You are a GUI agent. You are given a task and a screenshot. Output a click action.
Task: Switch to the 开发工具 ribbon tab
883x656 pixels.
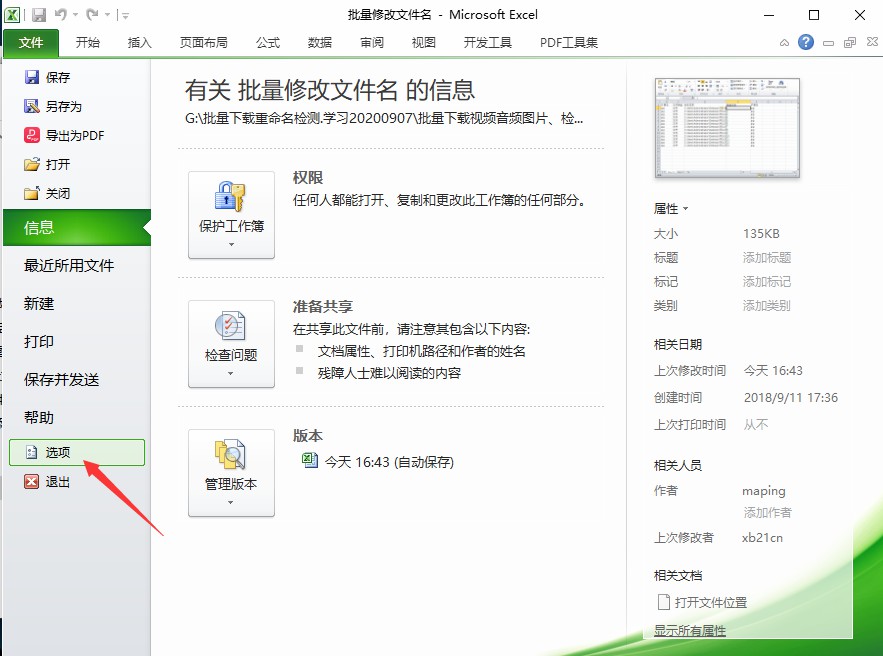pos(487,43)
